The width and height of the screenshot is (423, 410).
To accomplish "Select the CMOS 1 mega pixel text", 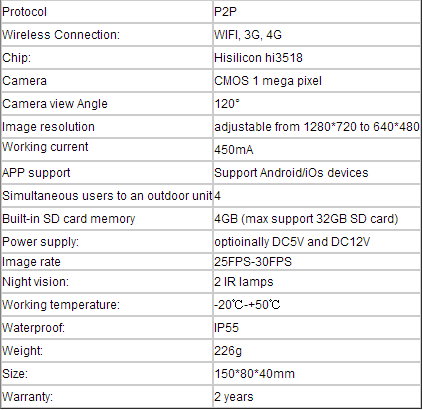I will point(268,81).
